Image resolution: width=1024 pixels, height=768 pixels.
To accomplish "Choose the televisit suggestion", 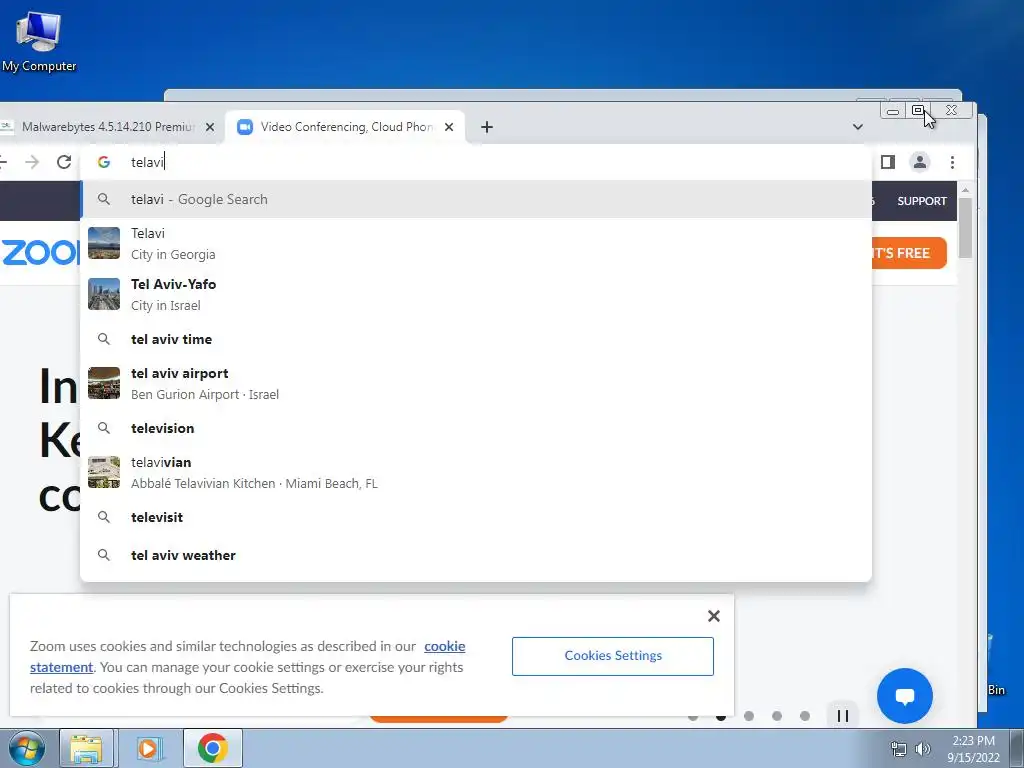I will [475, 517].
